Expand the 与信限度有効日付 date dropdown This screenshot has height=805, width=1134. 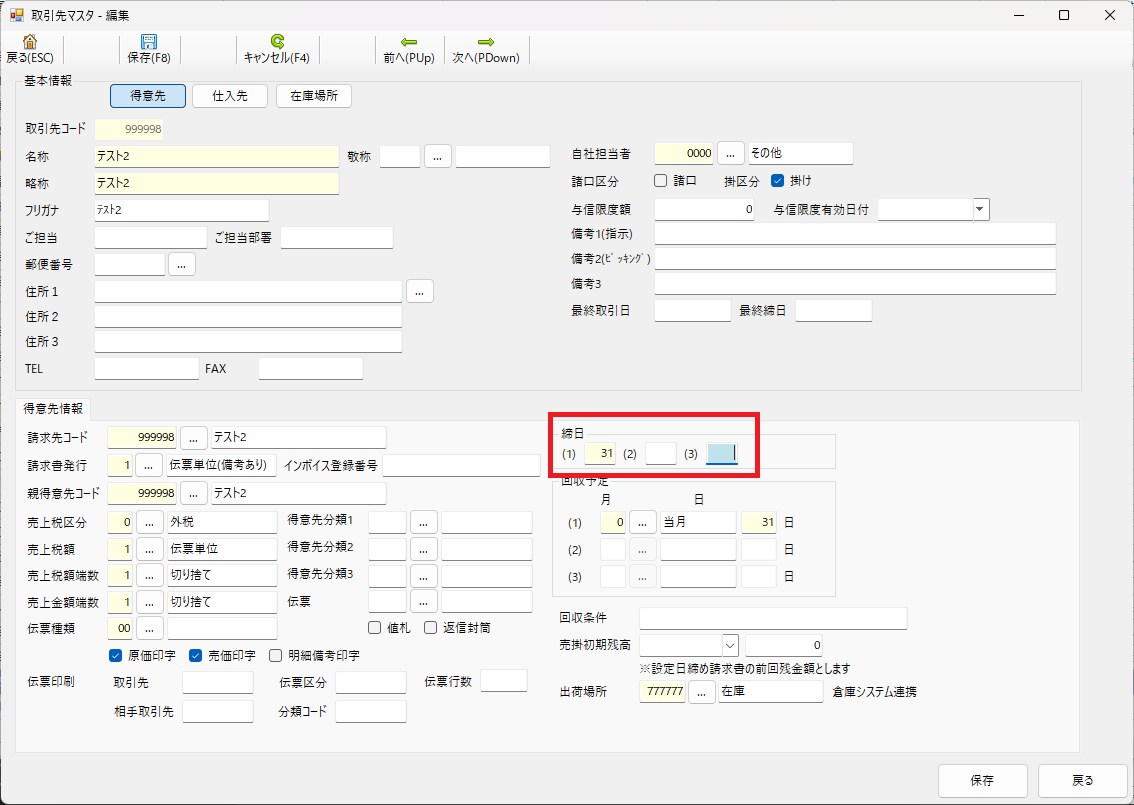tap(980, 209)
